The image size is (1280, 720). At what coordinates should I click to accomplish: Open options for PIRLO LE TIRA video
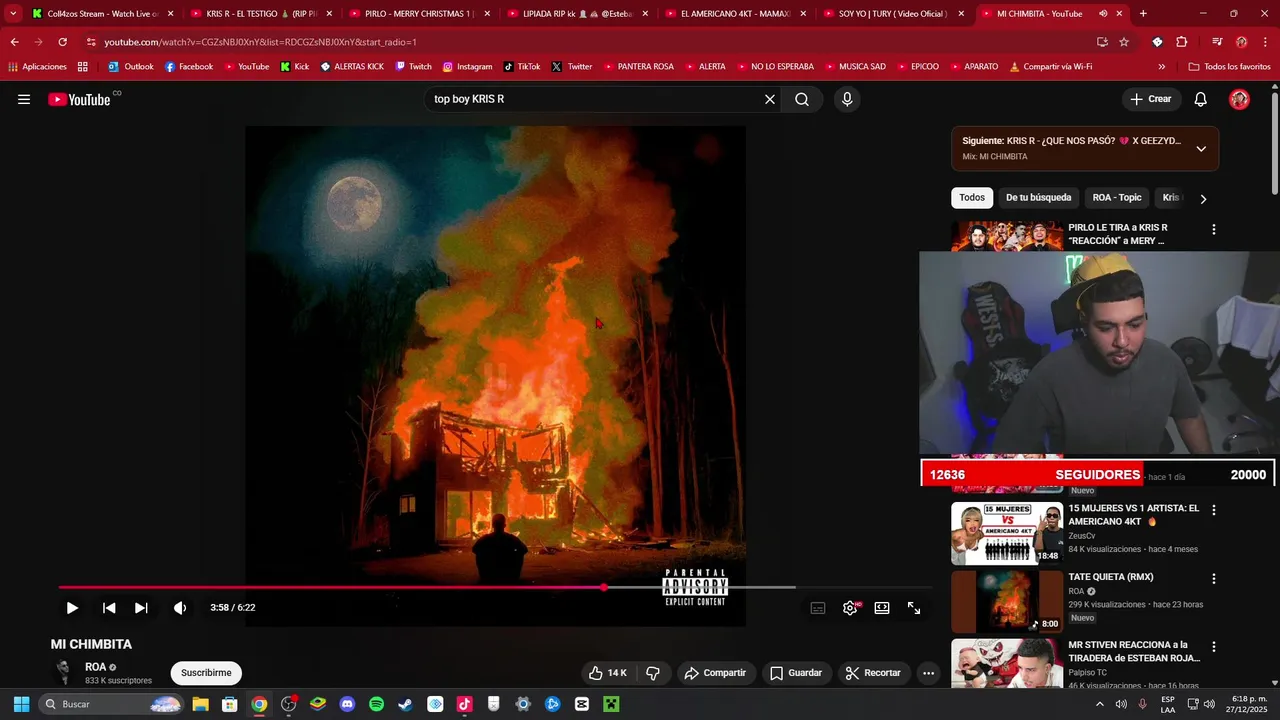(1214, 230)
